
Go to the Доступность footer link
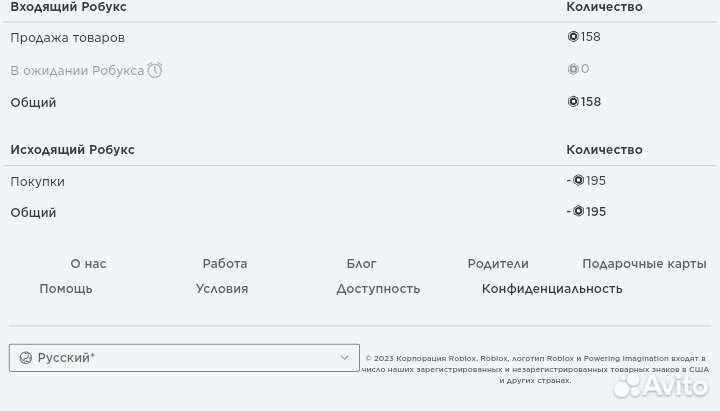tap(378, 289)
